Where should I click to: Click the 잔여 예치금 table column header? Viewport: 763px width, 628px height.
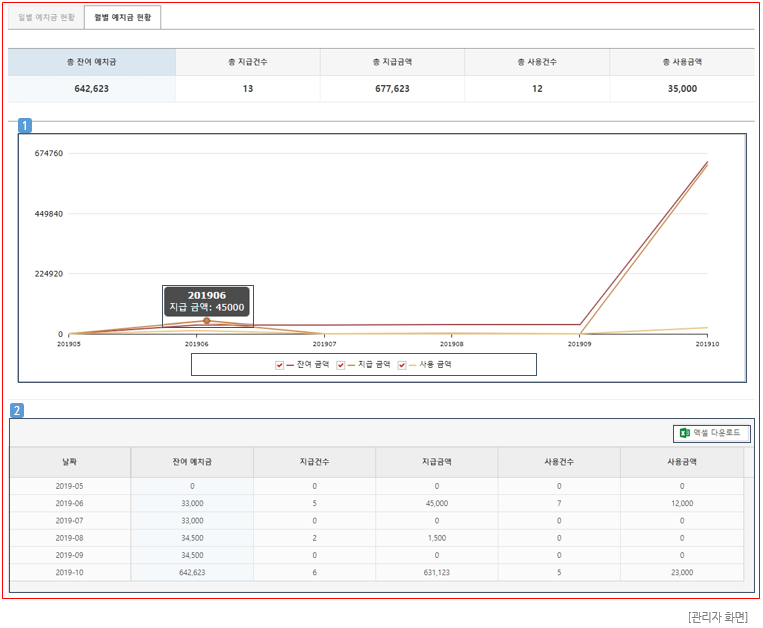[192, 462]
